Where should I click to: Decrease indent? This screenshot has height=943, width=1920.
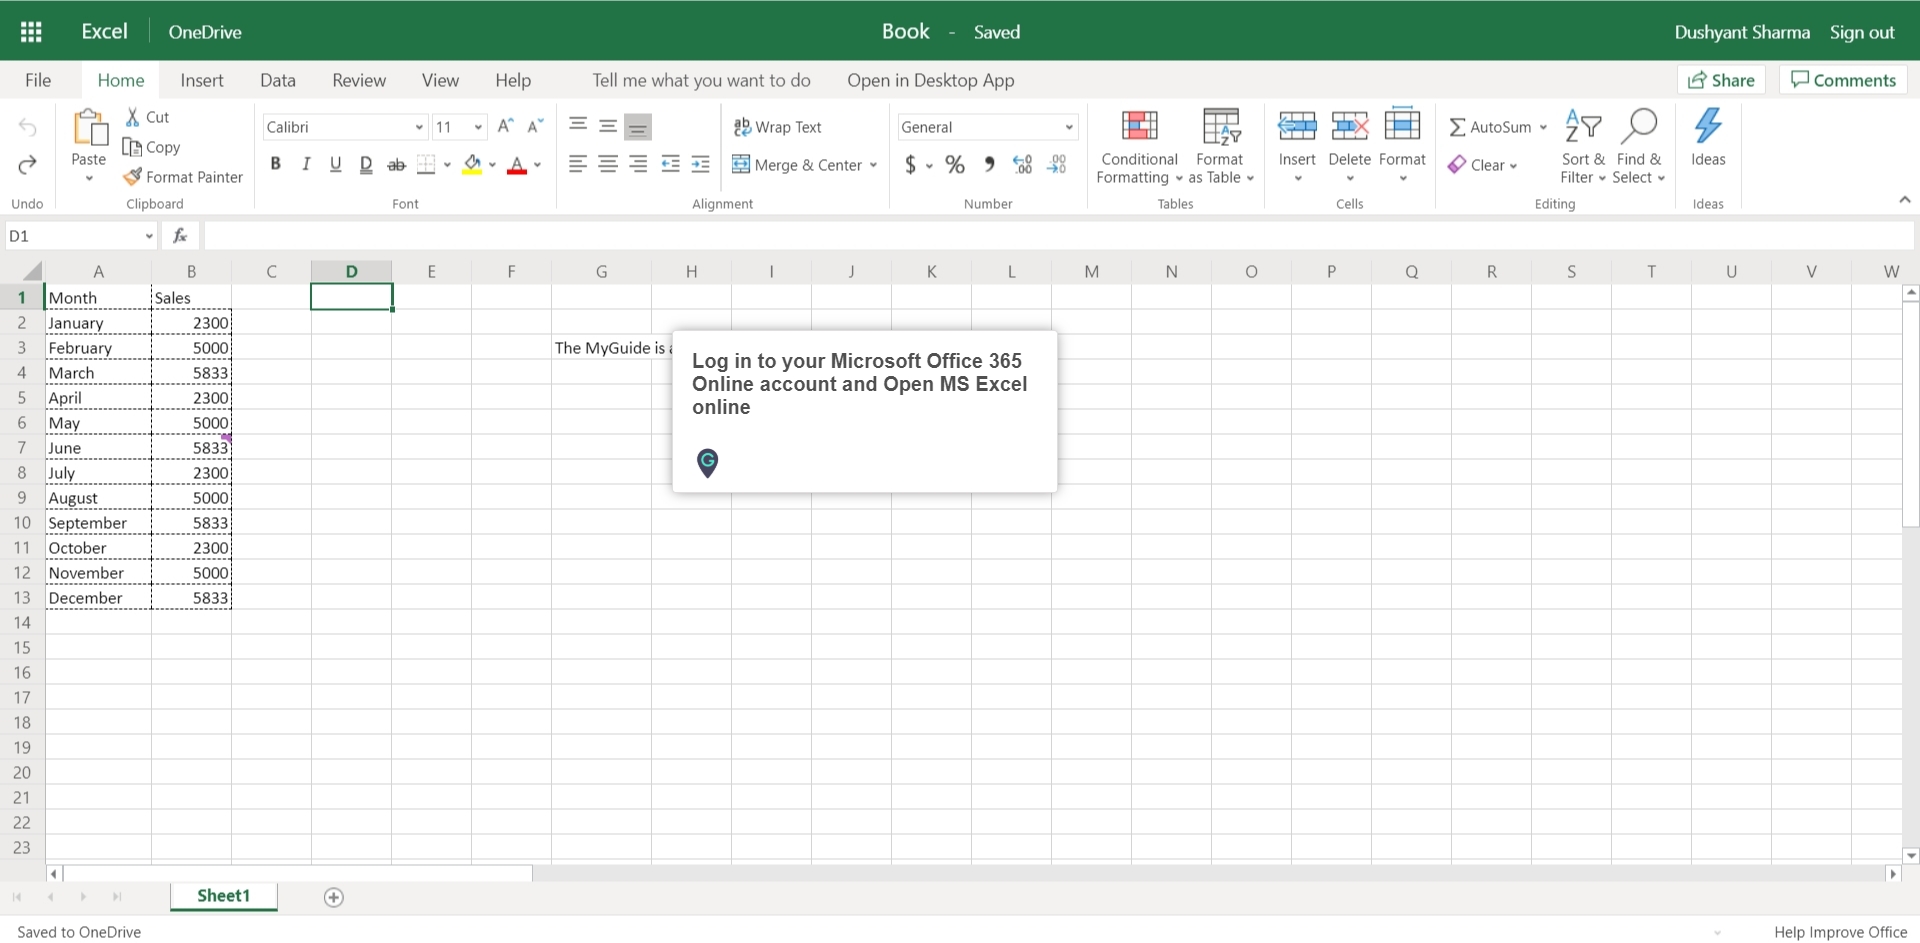[x=670, y=164]
